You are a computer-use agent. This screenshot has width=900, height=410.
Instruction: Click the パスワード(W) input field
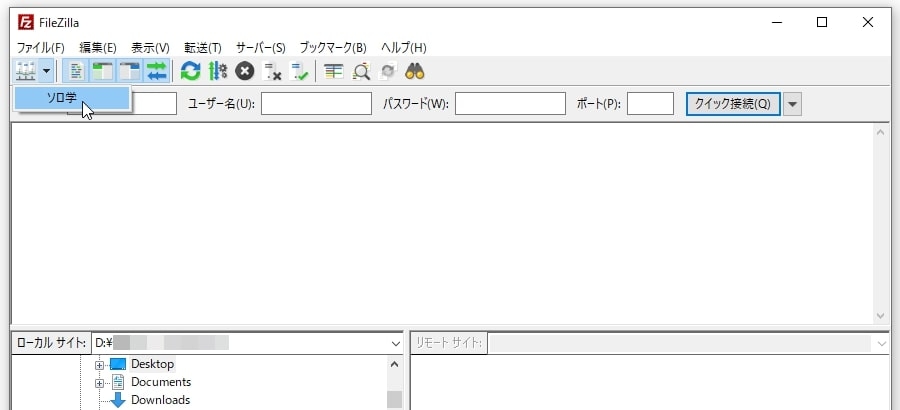[x=510, y=104]
